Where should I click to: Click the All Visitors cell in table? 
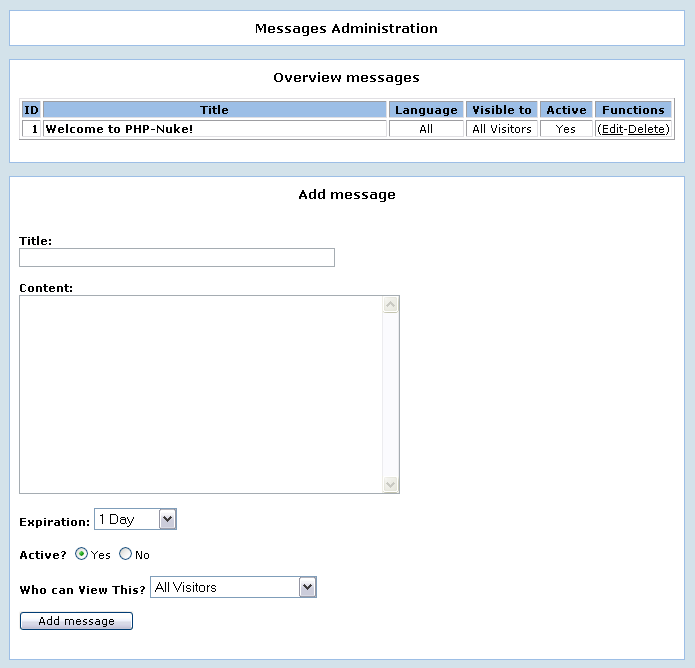(x=502, y=129)
